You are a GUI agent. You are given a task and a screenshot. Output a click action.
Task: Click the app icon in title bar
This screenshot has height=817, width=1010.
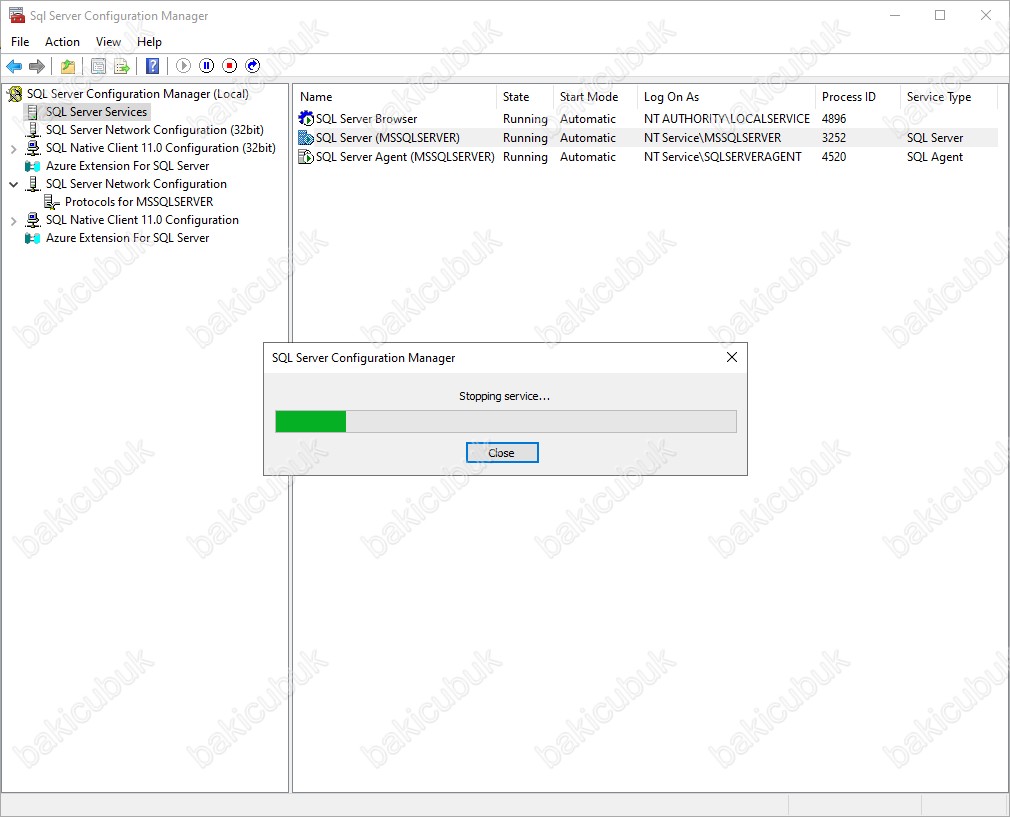pos(17,15)
